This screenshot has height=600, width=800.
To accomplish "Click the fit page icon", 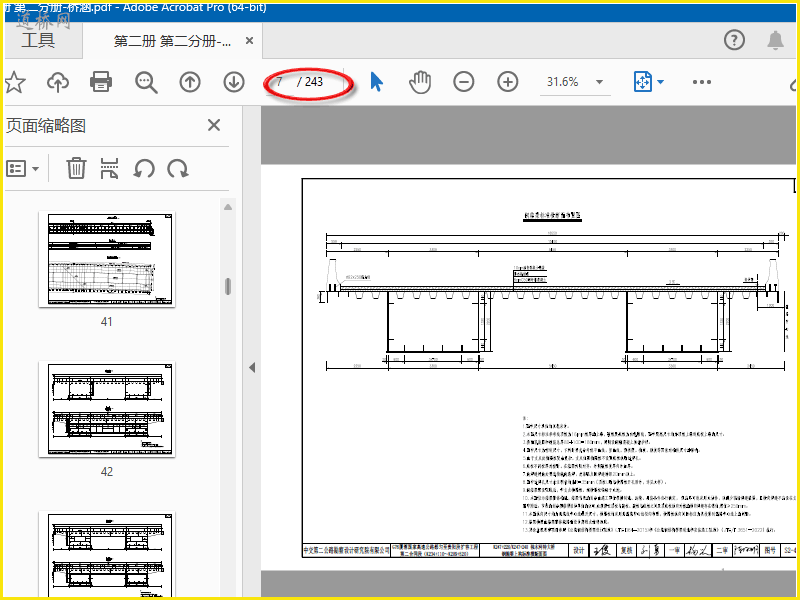I will pyautogui.click(x=642, y=82).
